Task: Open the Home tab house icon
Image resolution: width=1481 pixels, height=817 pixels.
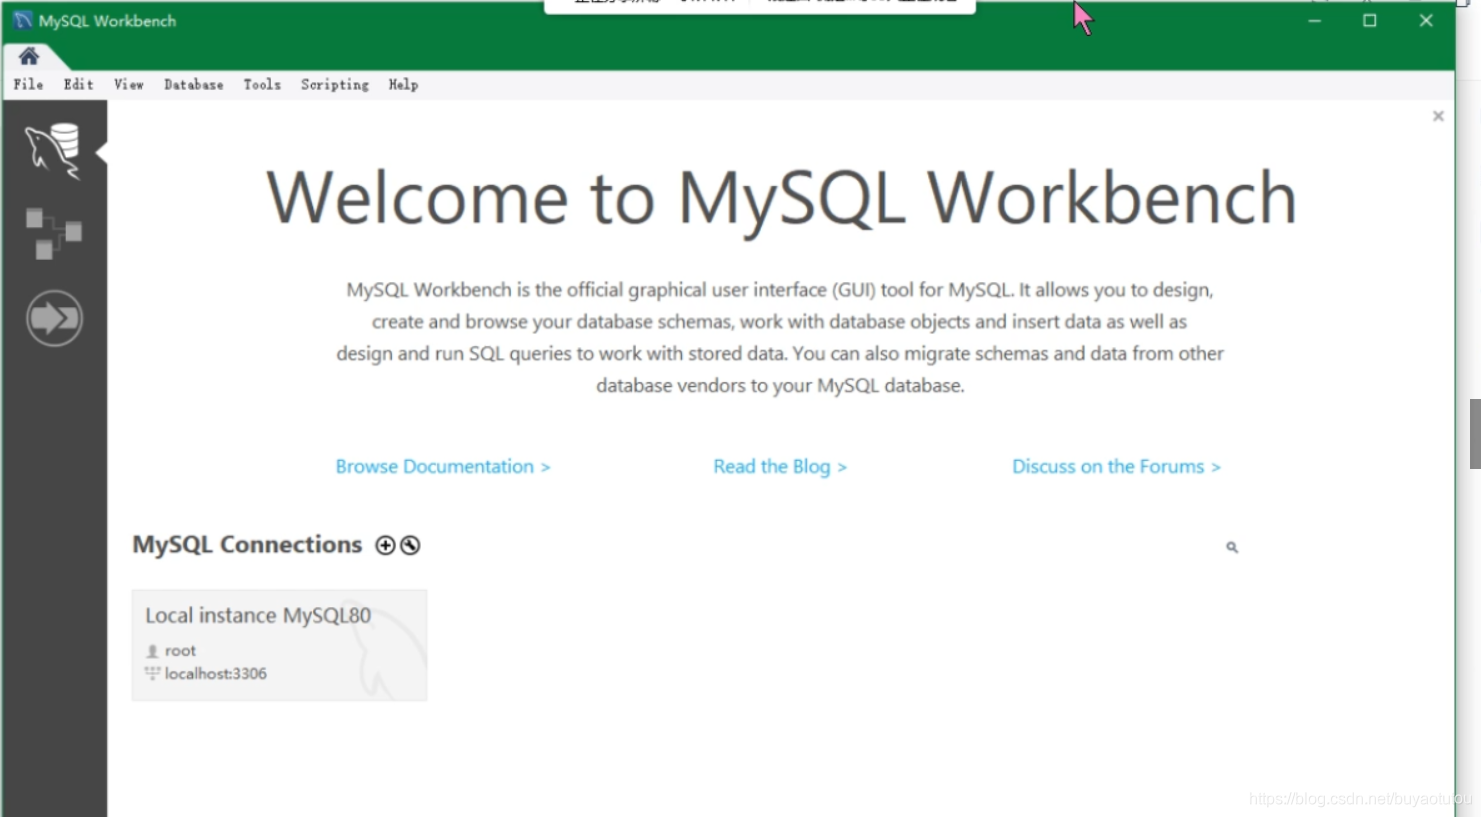Action: (x=28, y=56)
